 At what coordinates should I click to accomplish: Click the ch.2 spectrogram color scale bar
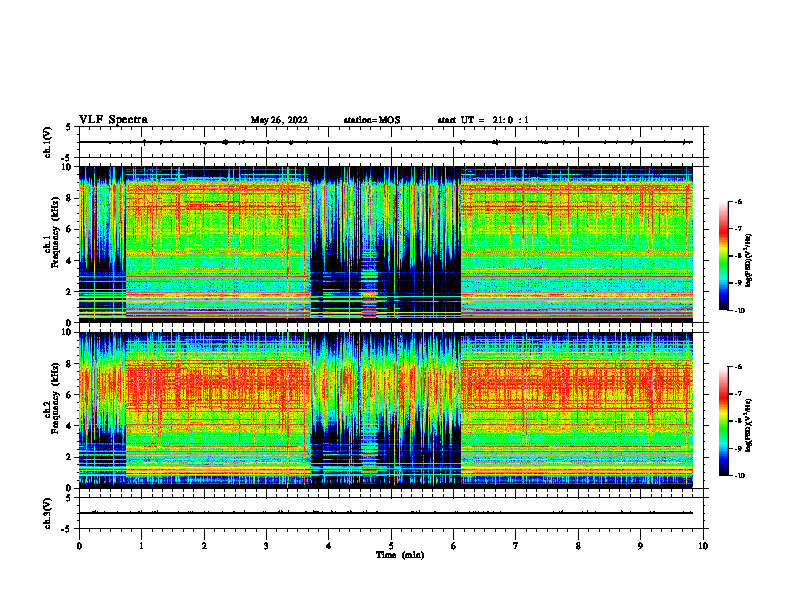pyautogui.click(x=724, y=421)
